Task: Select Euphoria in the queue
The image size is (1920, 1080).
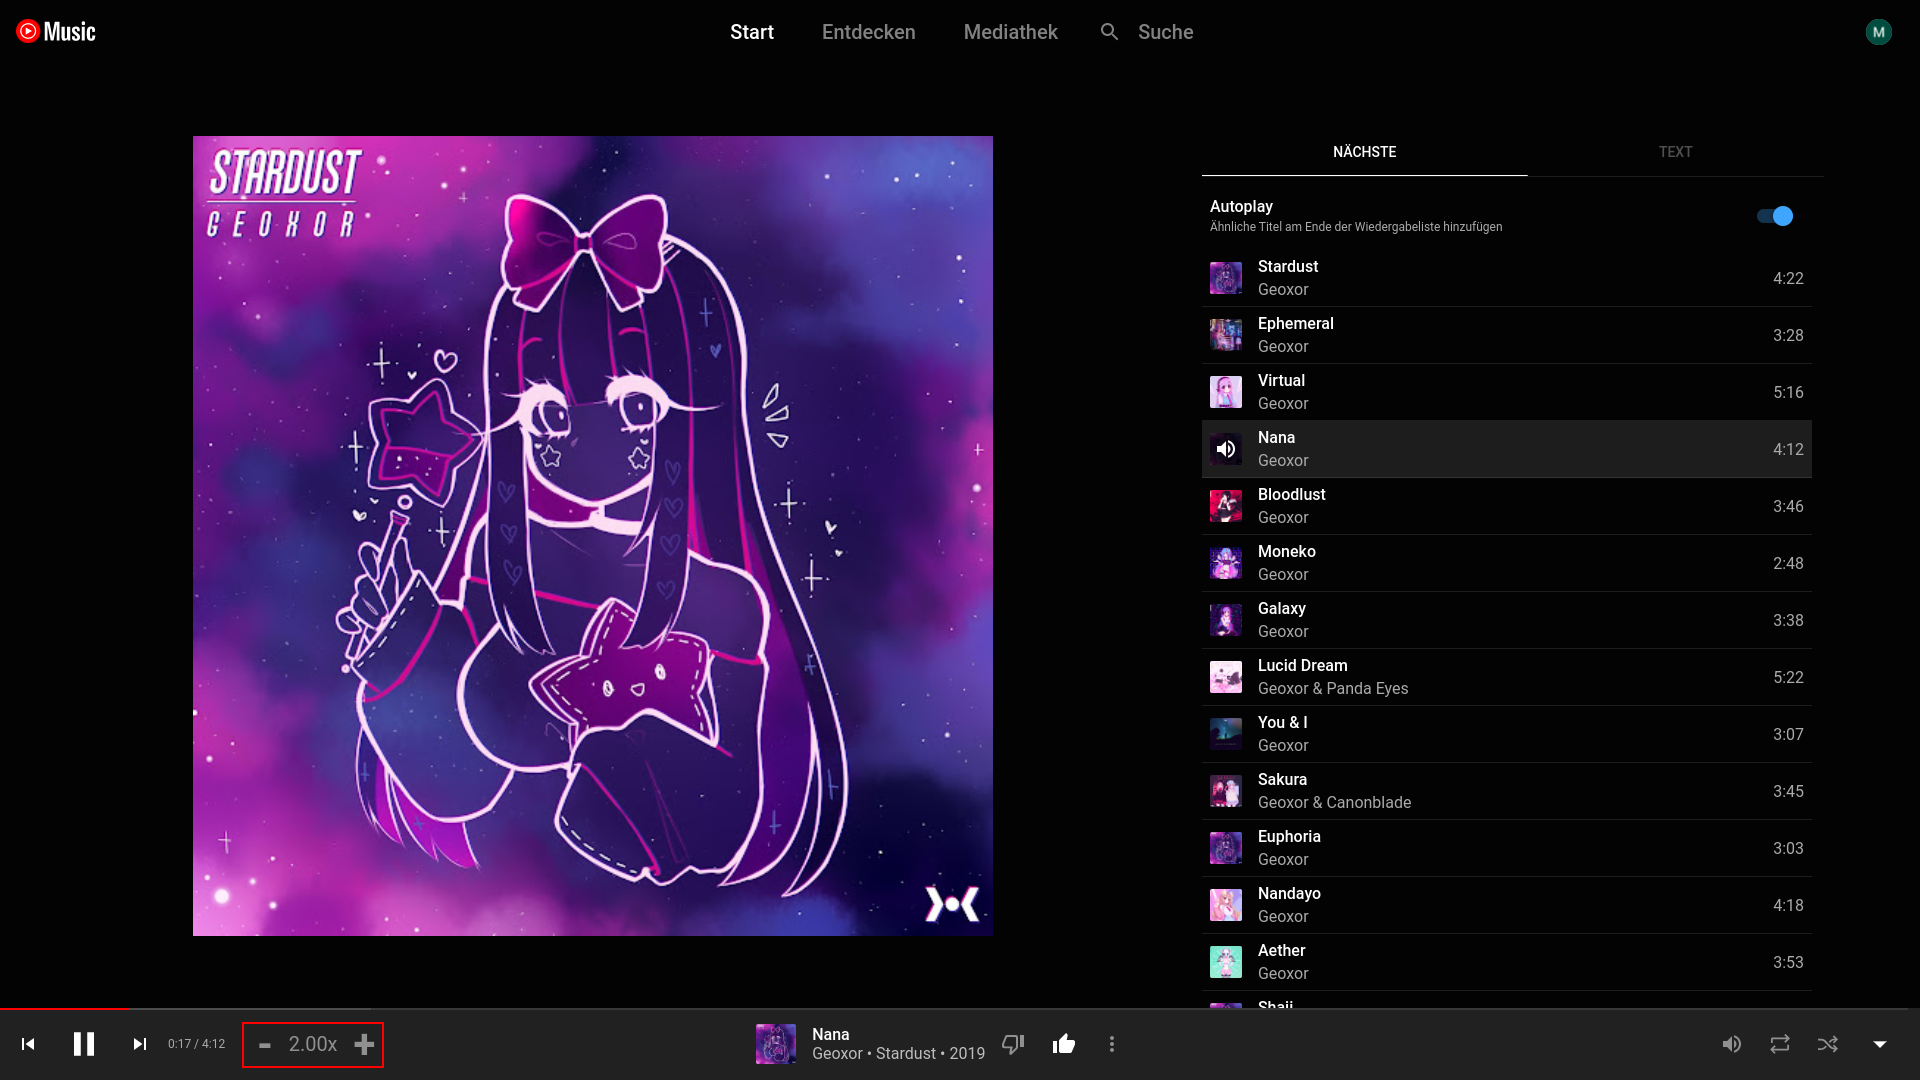Action: point(1506,848)
